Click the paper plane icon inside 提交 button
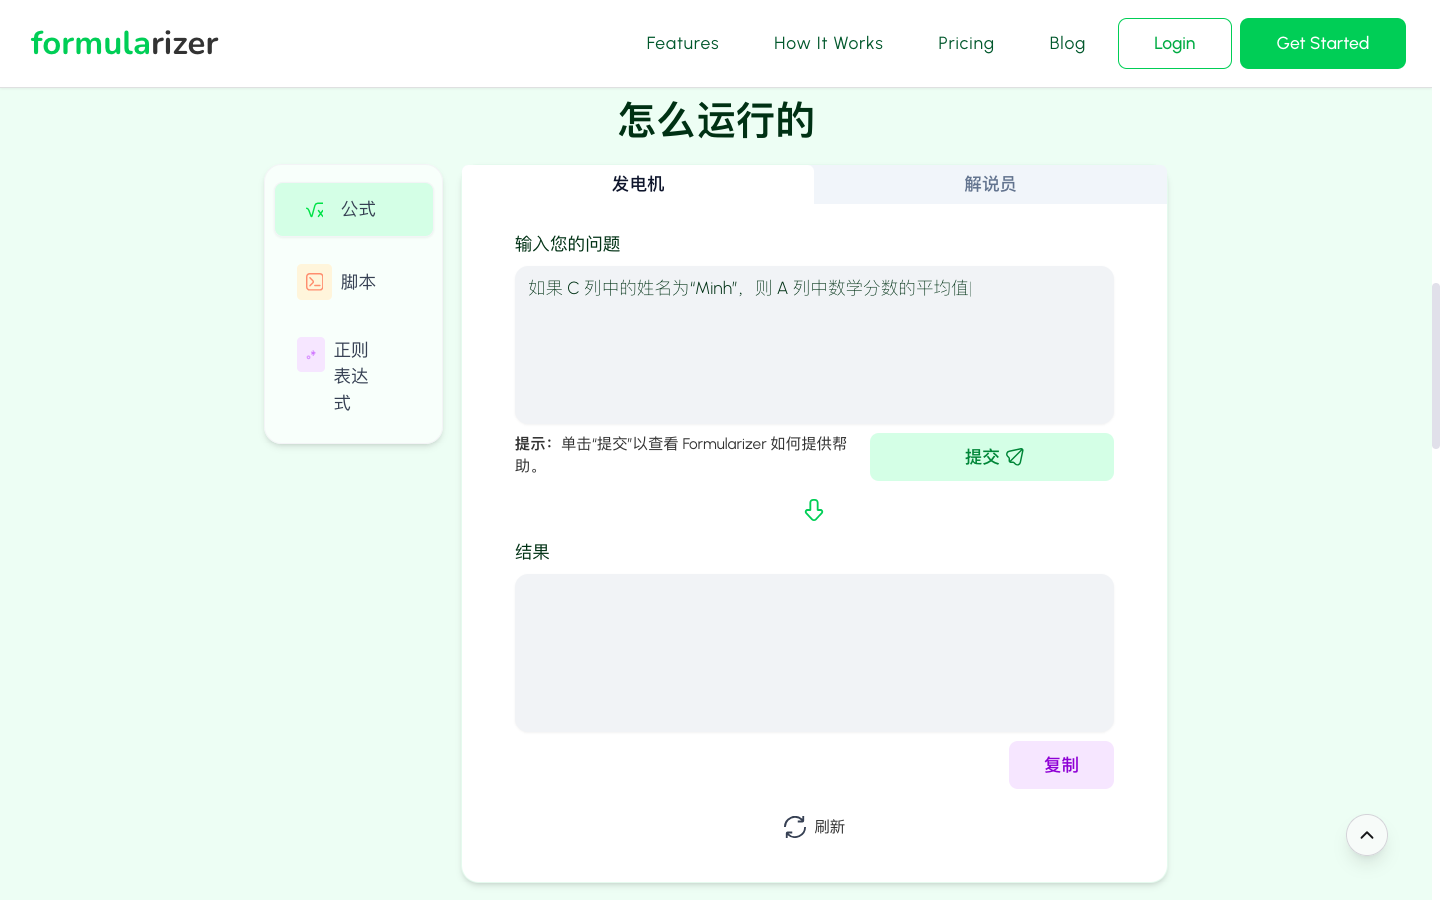Image resolution: width=1440 pixels, height=900 pixels. [x=1015, y=456]
